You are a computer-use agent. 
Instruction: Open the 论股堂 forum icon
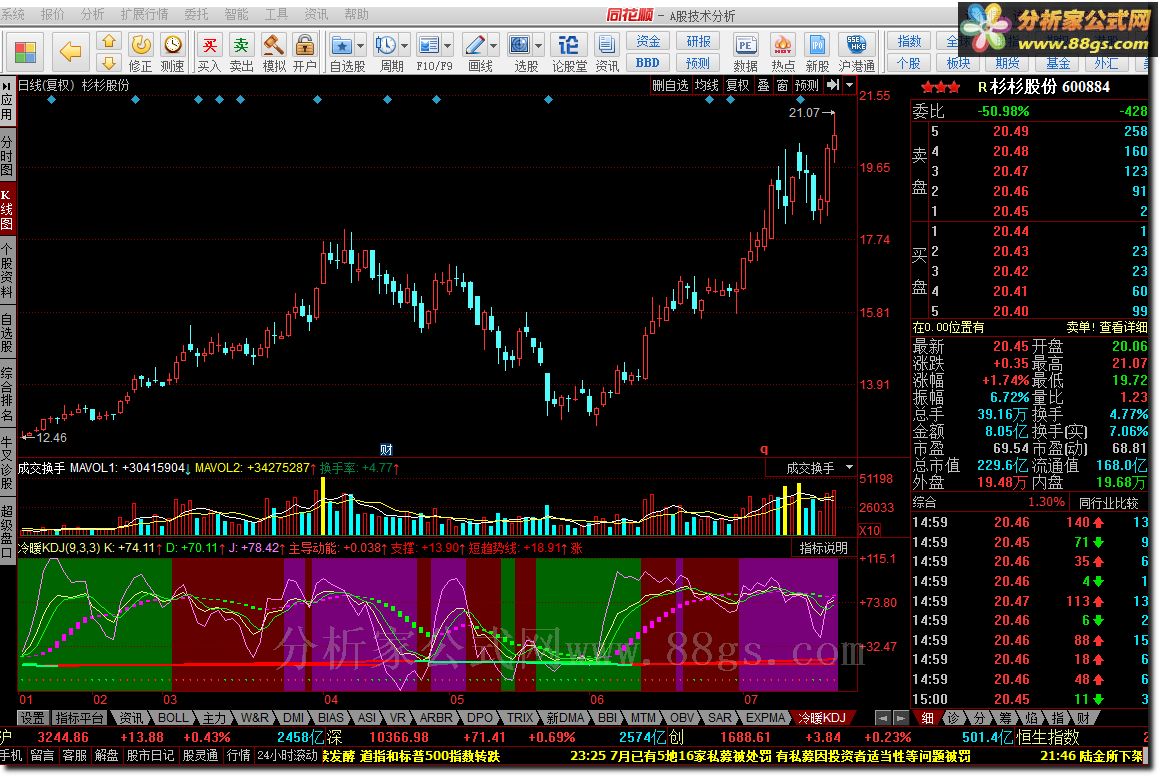click(568, 45)
